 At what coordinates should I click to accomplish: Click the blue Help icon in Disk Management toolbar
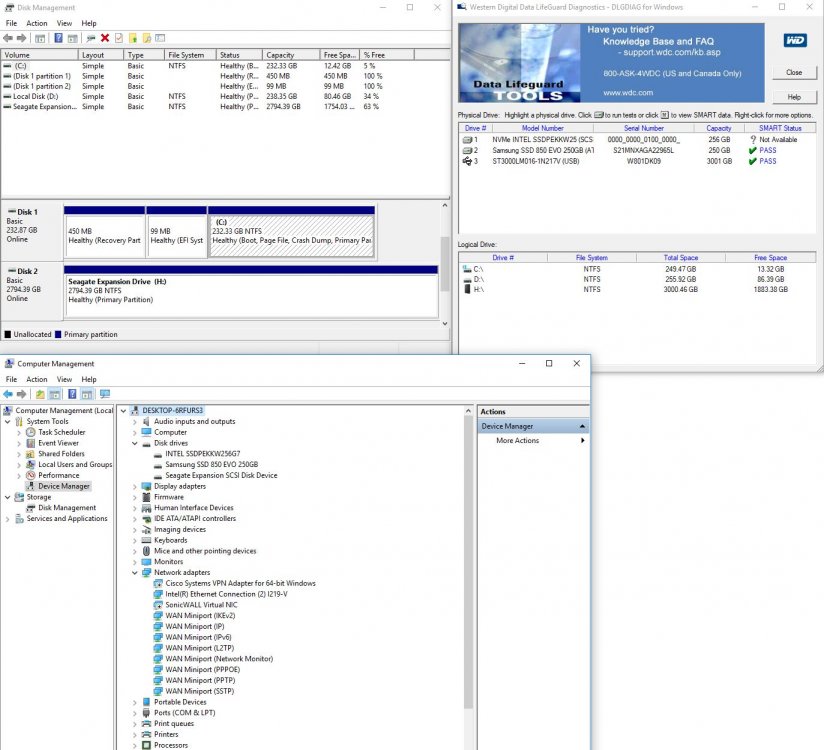tap(58, 38)
